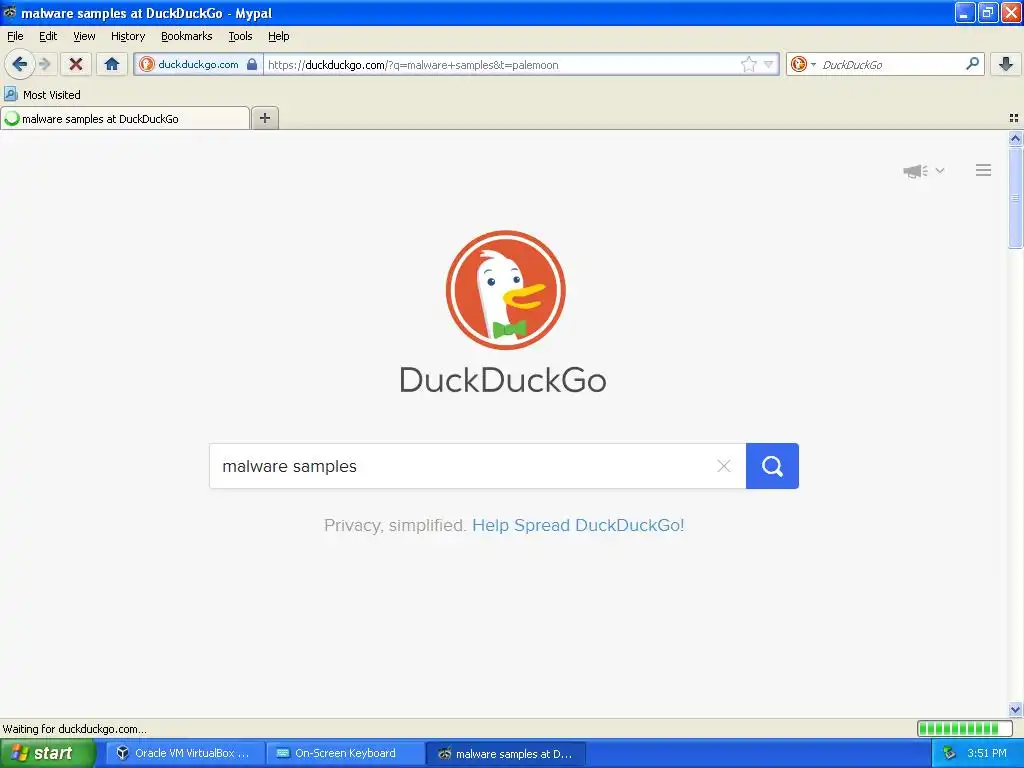Click the address bar URL field
This screenshot has height=768, width=1024.
501,65
